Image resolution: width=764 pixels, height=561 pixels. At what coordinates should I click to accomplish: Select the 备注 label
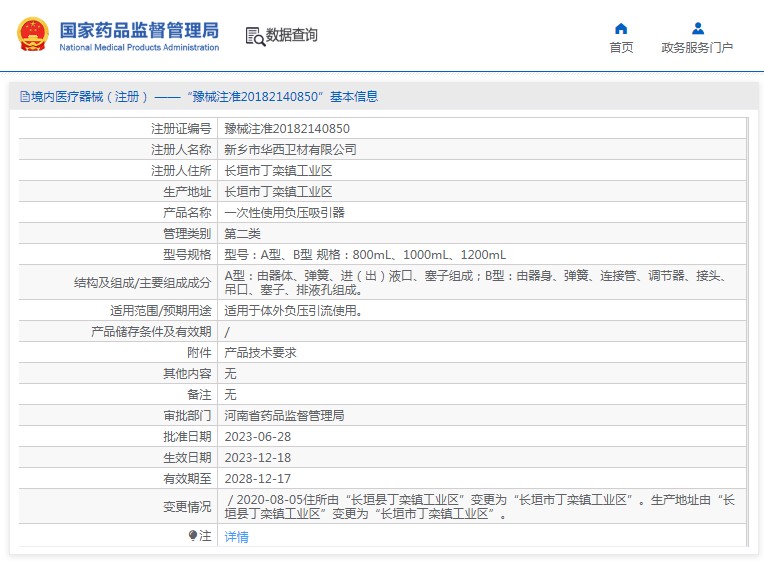click(x=199, y=394)
